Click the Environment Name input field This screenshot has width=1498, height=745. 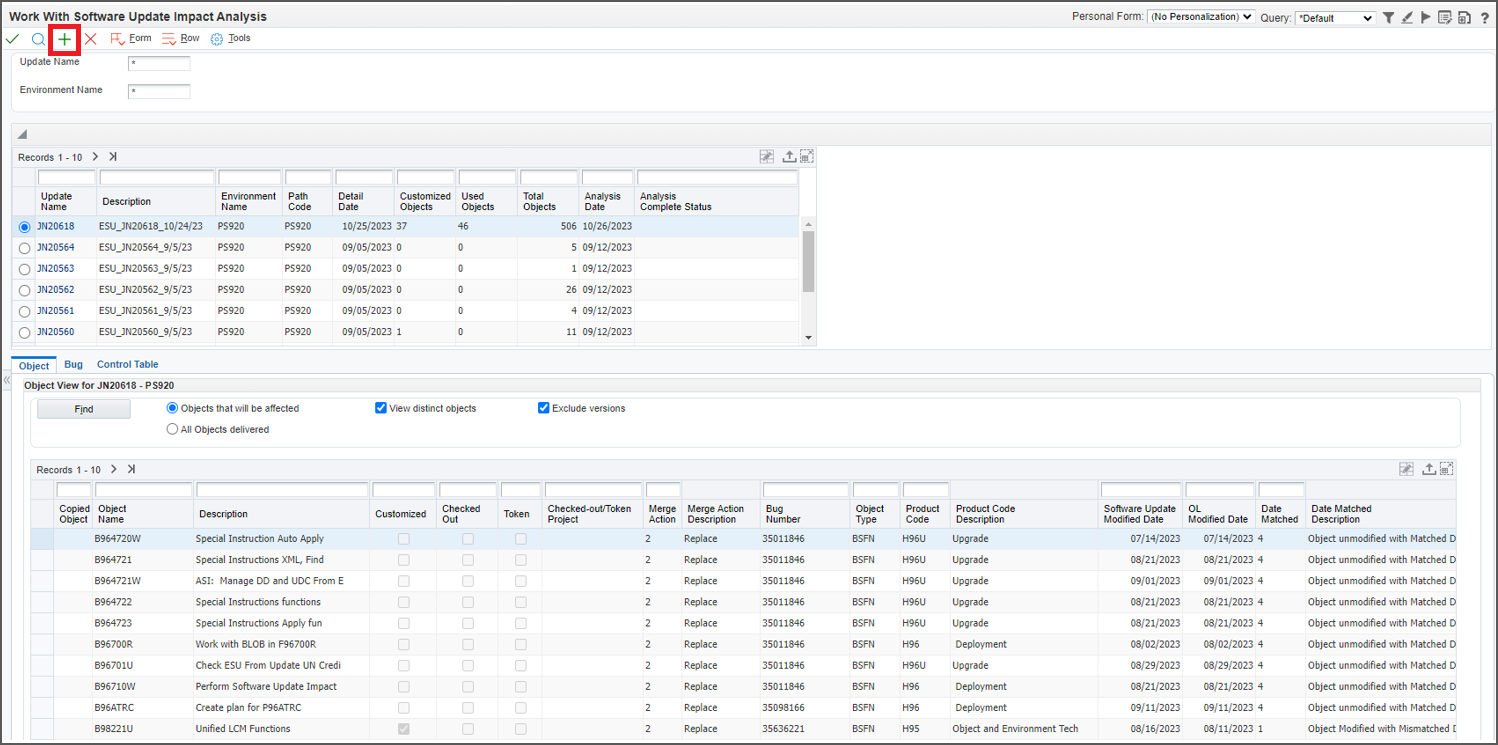pyautogui.click(x=159, y=91)
